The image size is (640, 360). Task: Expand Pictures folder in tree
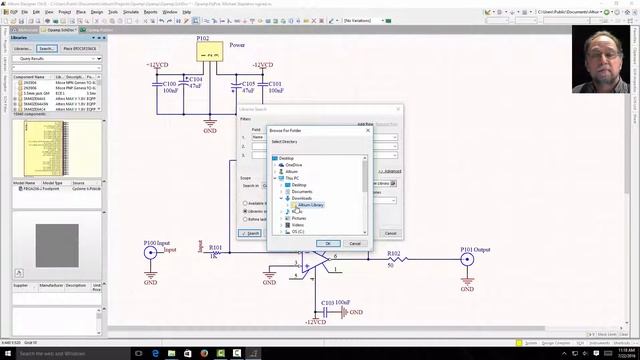pos(281,218)
